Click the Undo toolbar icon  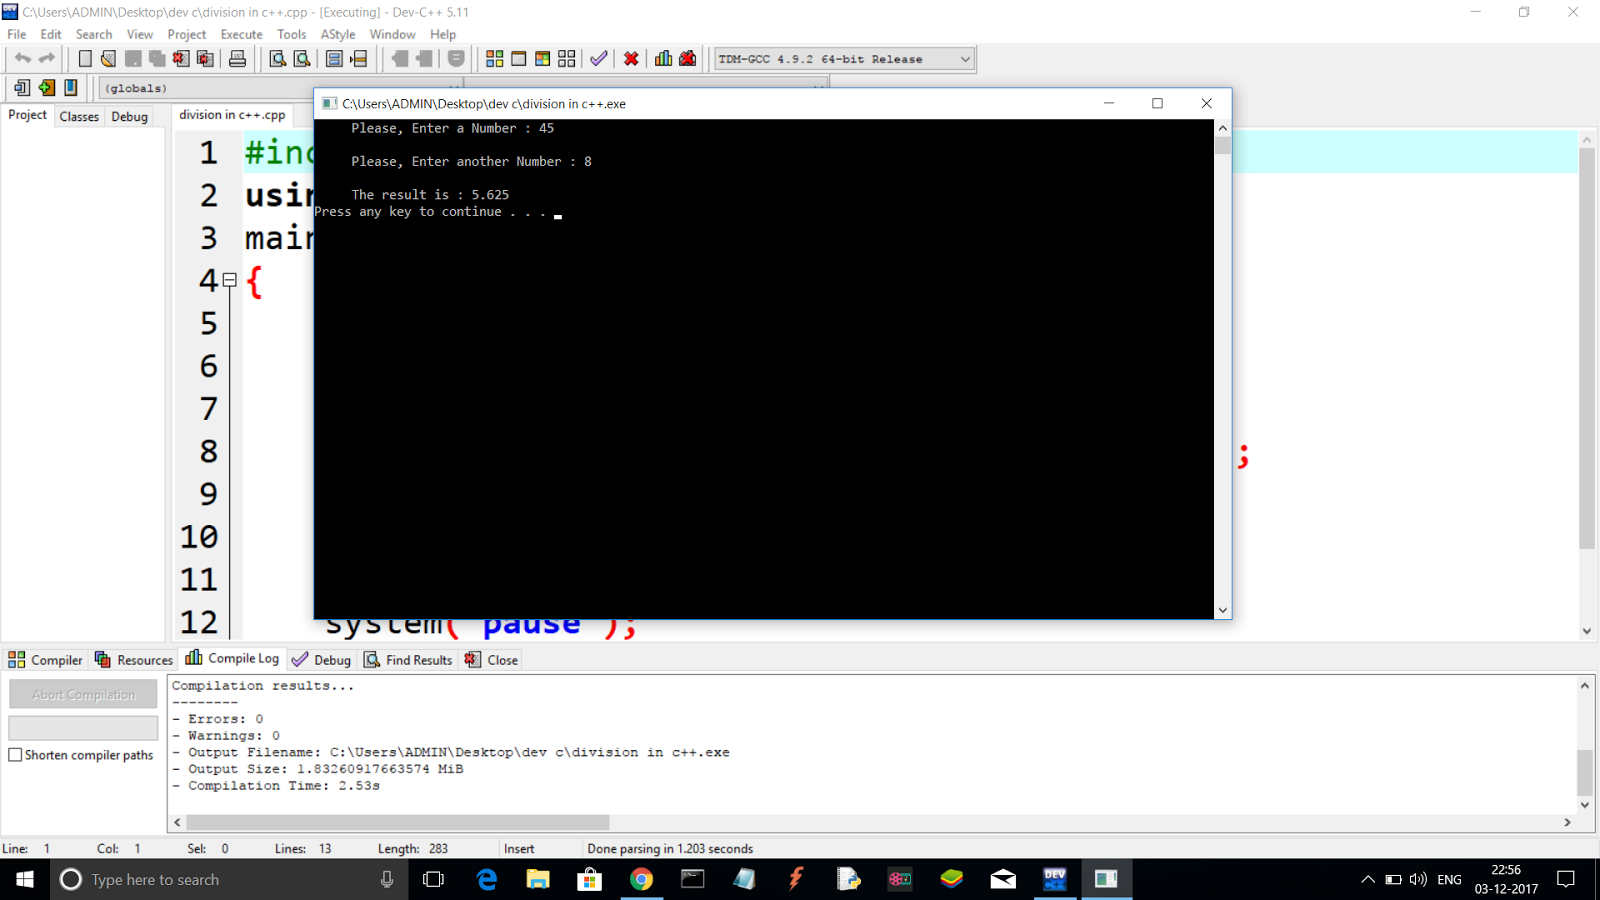[x=22, y=59]
